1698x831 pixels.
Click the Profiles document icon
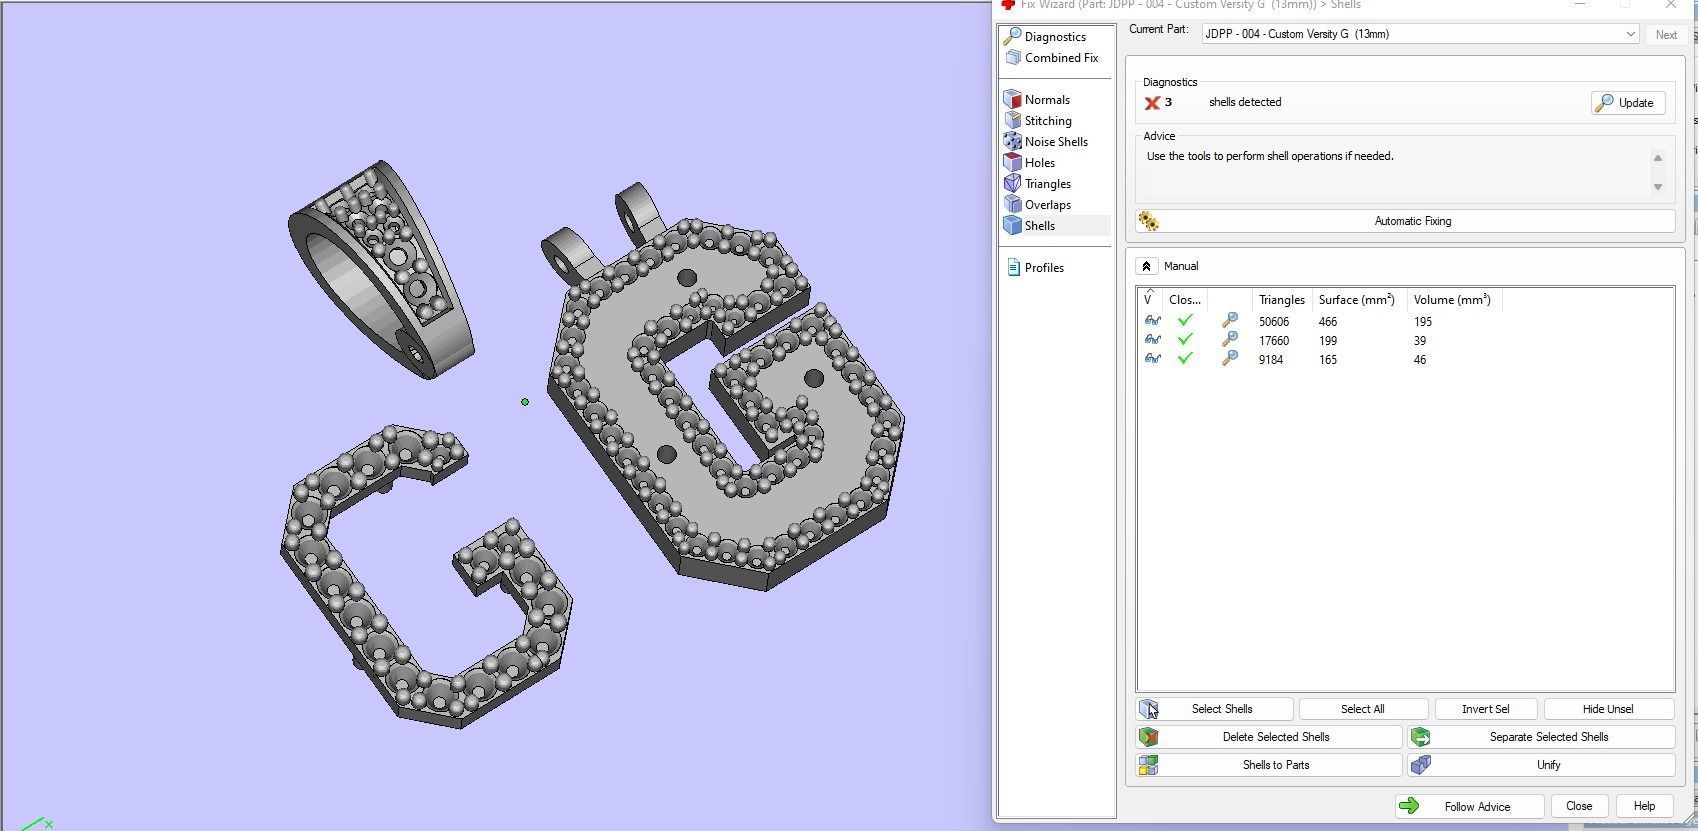coord(1013,268)
